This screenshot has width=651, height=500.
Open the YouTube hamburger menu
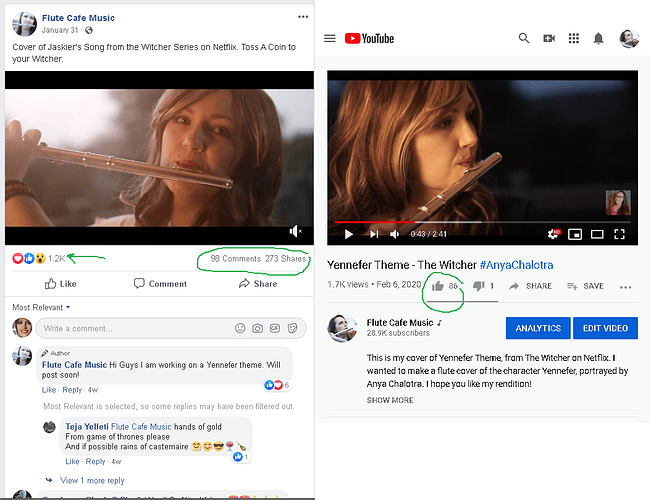tap(330, 39)
